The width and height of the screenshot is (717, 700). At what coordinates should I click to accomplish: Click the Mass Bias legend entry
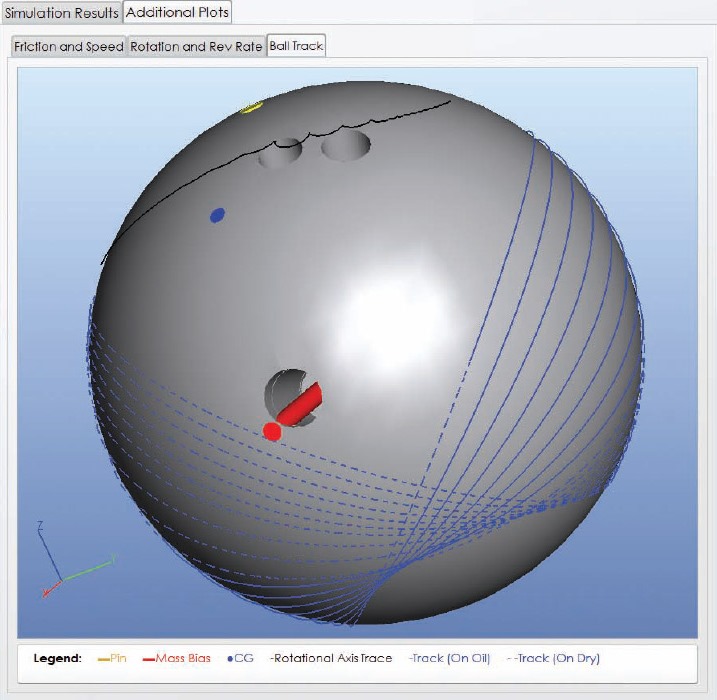point(177,658)
